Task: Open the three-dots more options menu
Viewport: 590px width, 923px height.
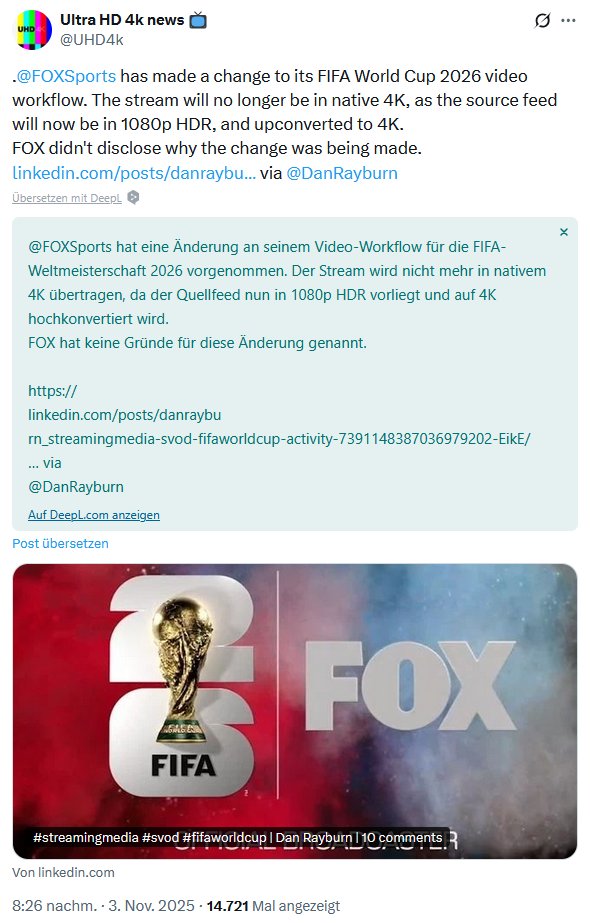Action: tap(568, 21)
